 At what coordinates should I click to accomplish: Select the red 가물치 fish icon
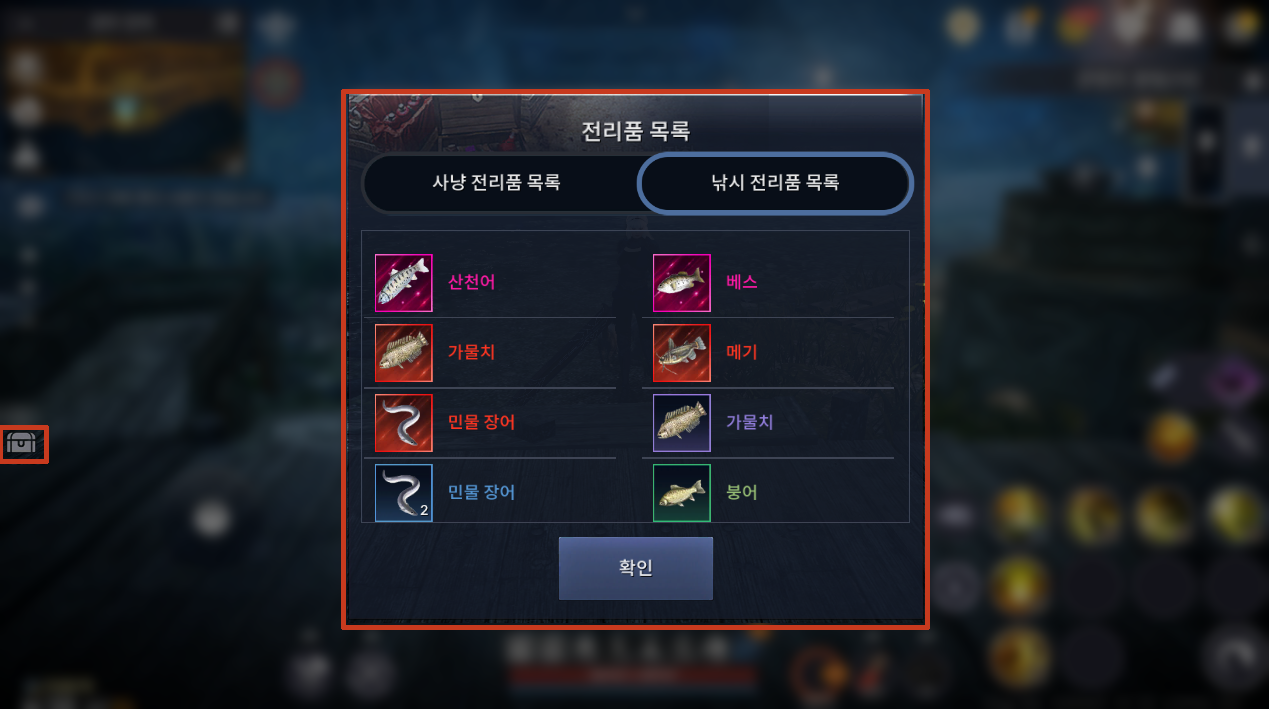coord(404,353)
